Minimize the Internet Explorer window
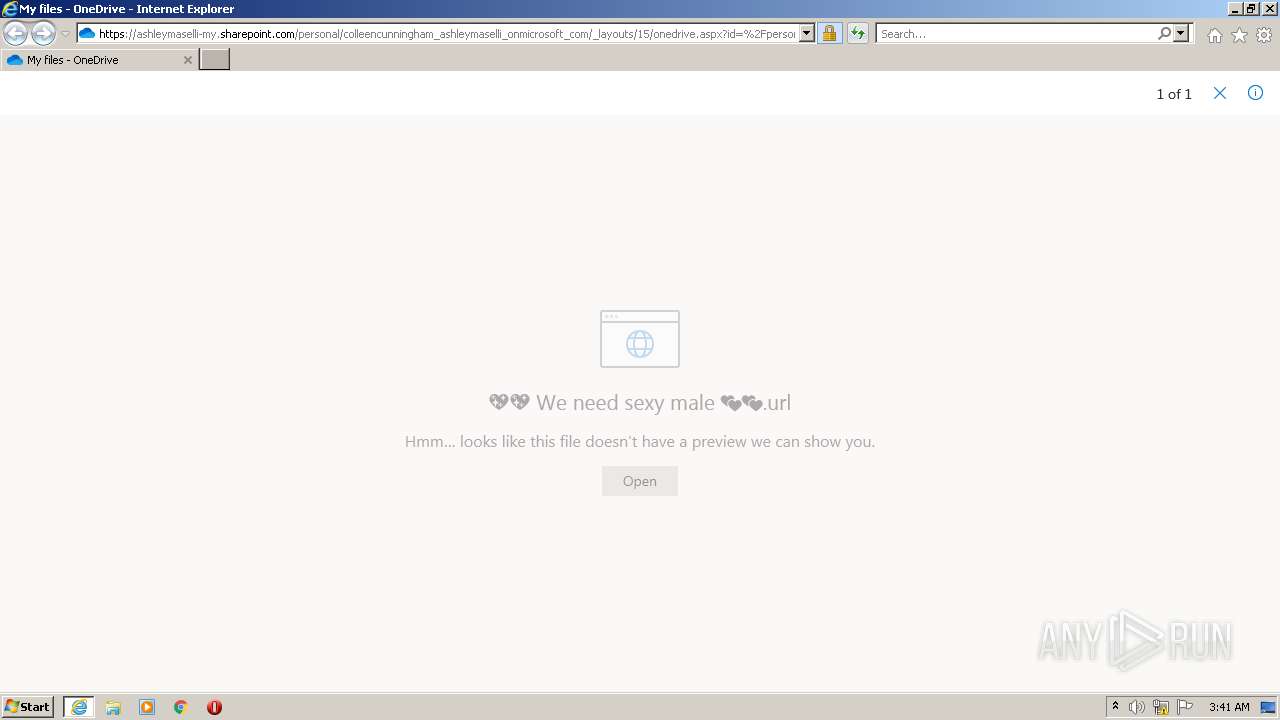This screenshot has height=720, width=1280. (1234, 9)
